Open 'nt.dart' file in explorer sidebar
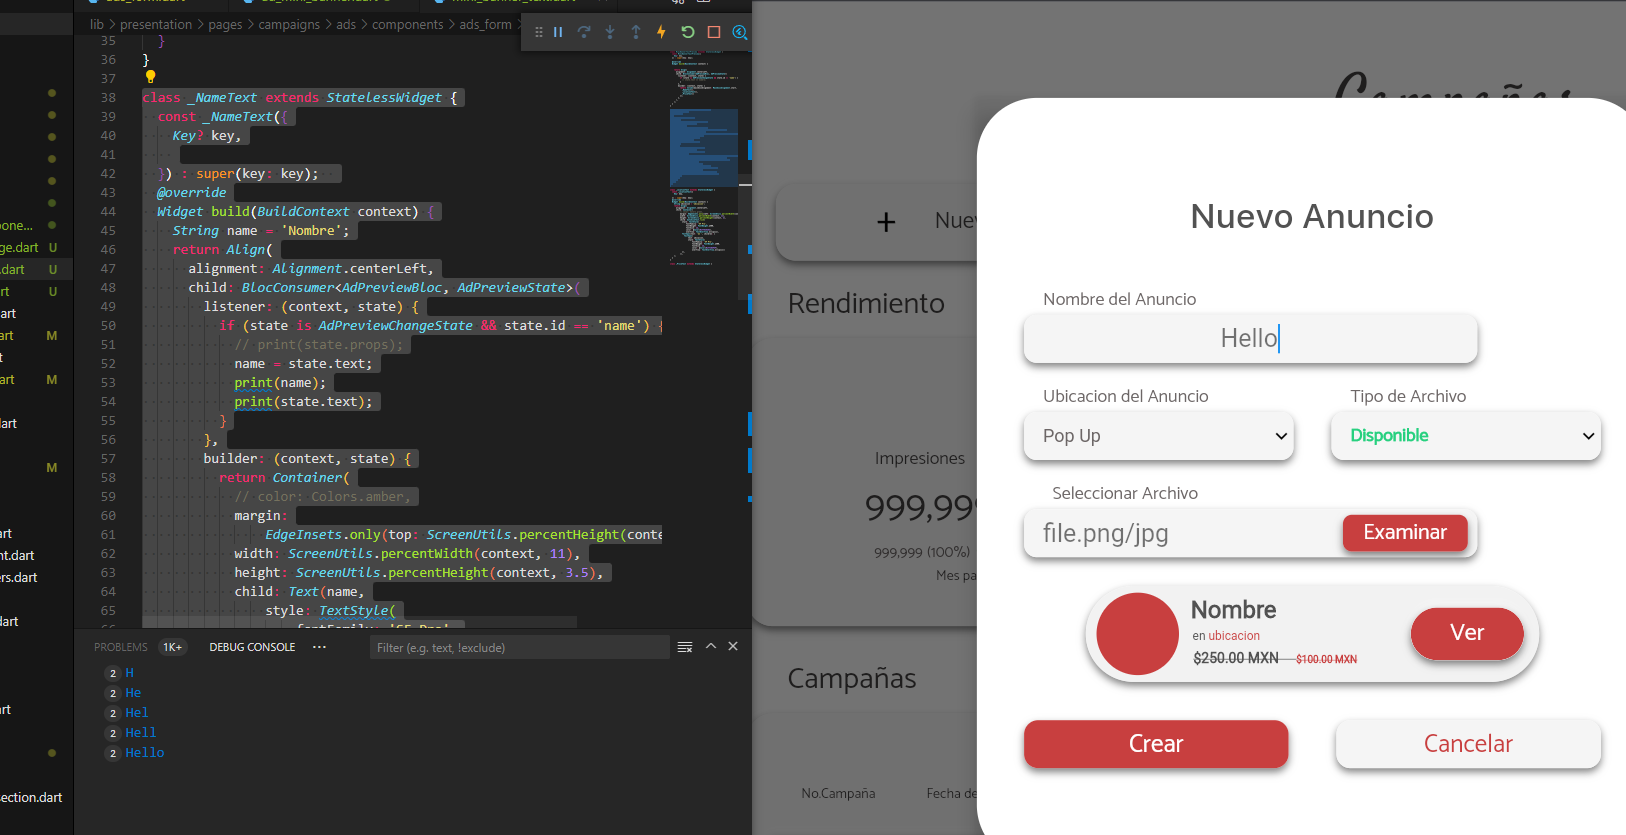The image size is (1626, 835). [17, 555]
